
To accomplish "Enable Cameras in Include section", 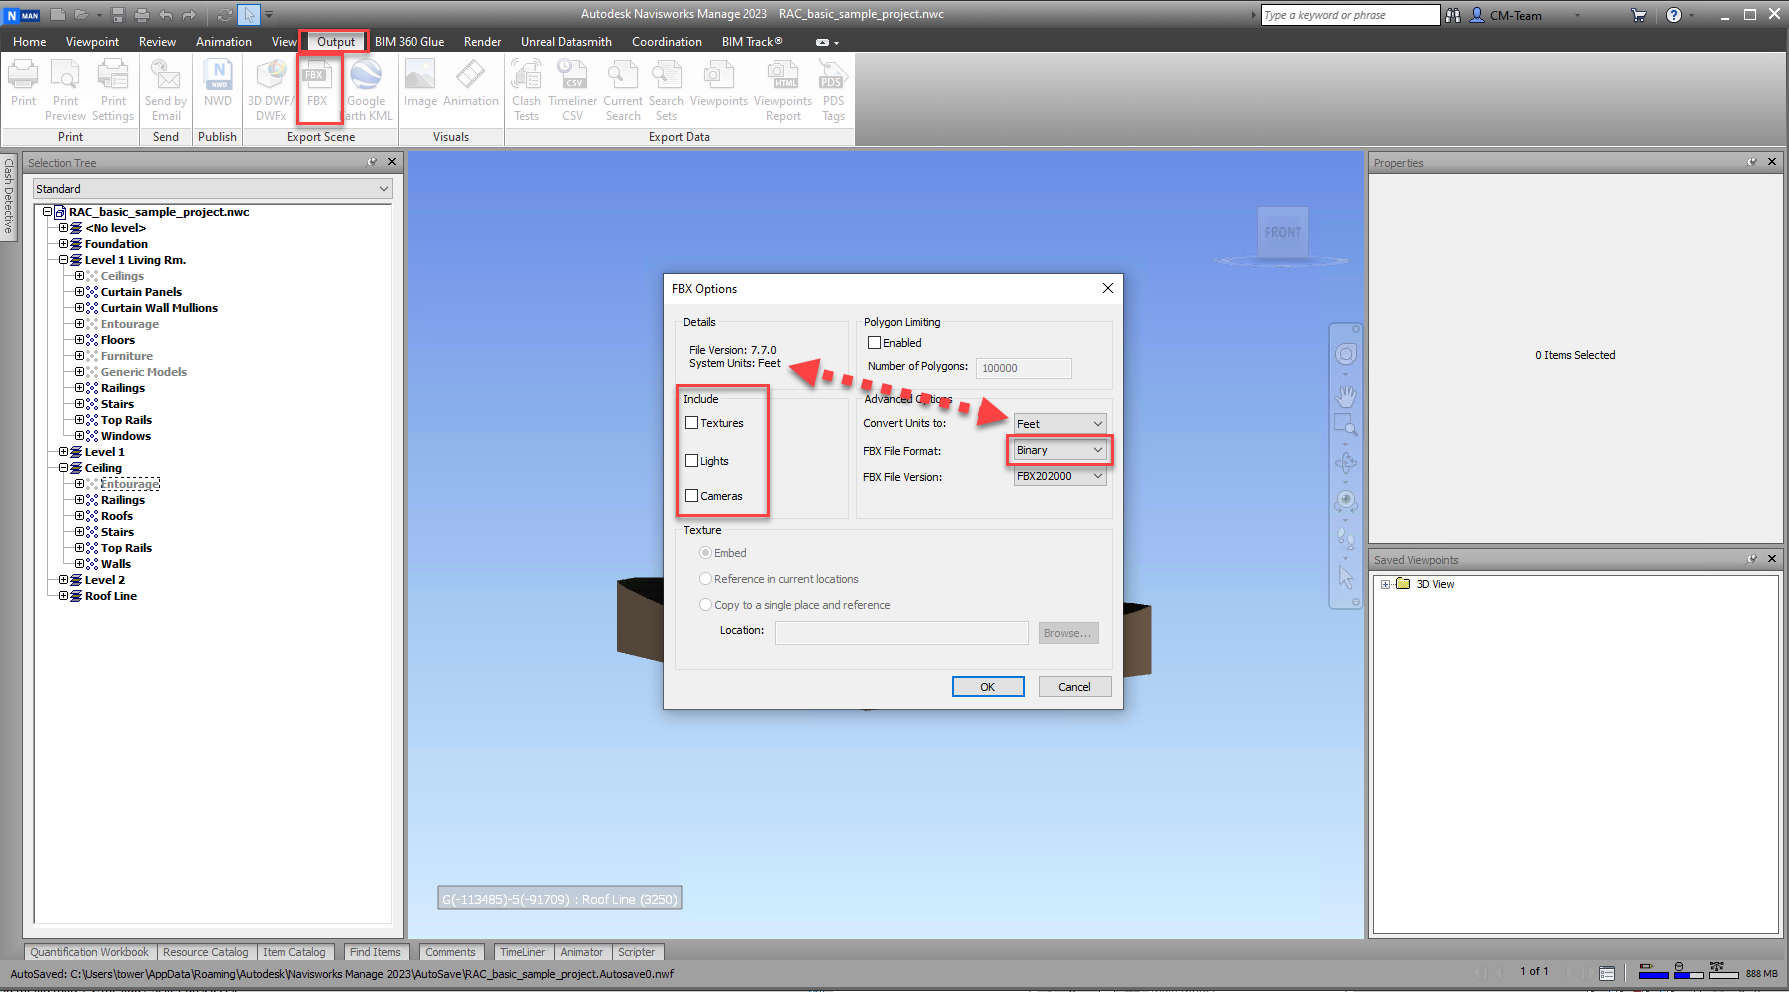I will click(691, 496).
